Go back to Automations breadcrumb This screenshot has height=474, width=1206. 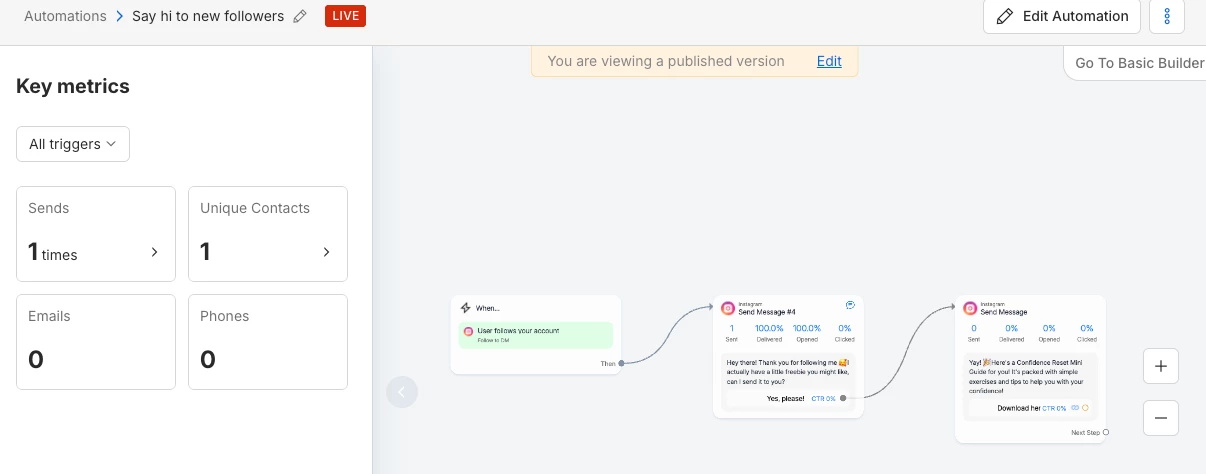[65, 17]
